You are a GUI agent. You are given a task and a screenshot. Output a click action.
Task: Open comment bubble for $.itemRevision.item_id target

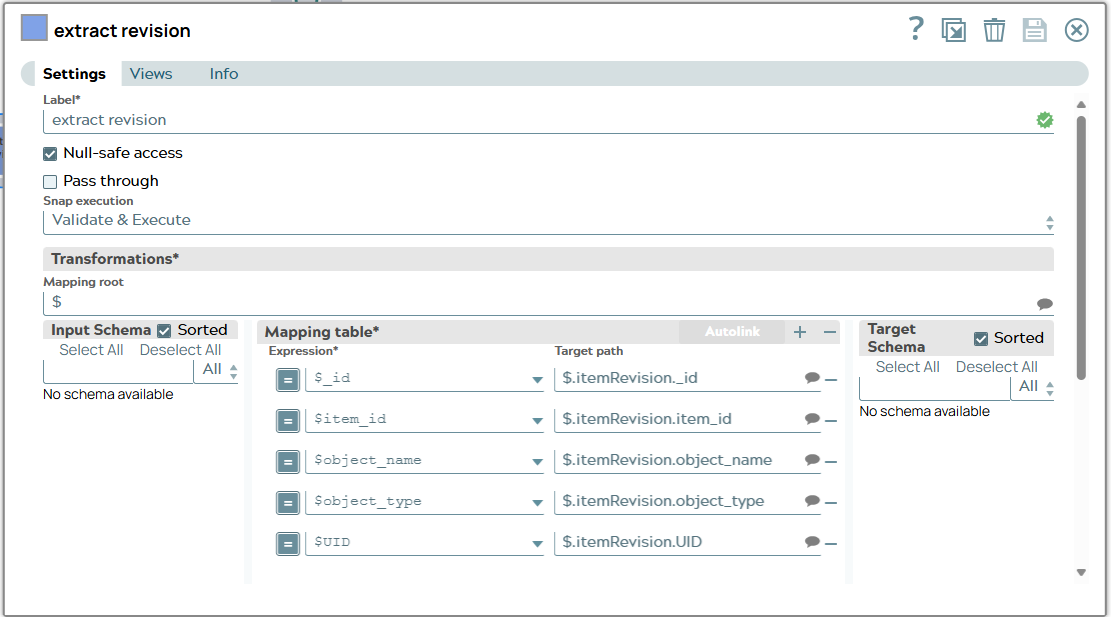(x=813, y=419)
